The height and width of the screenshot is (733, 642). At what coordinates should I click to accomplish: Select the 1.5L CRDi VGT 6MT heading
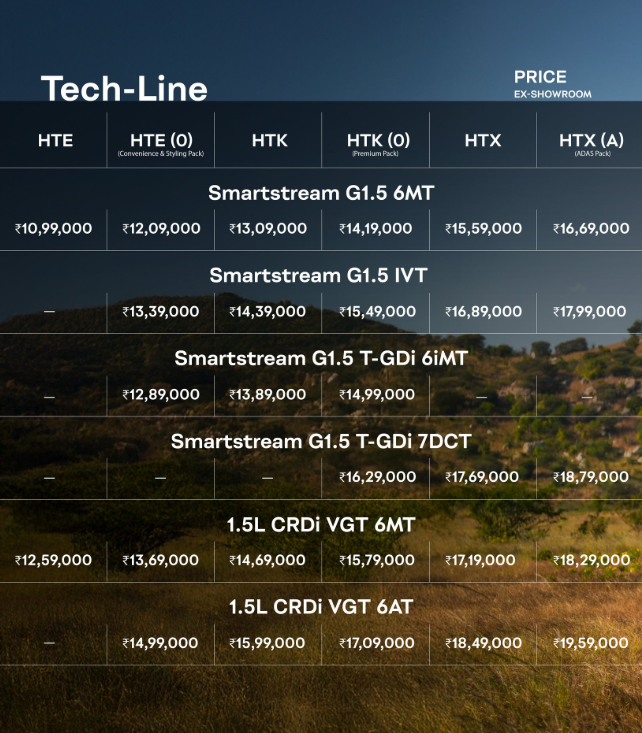click(321, 524)
